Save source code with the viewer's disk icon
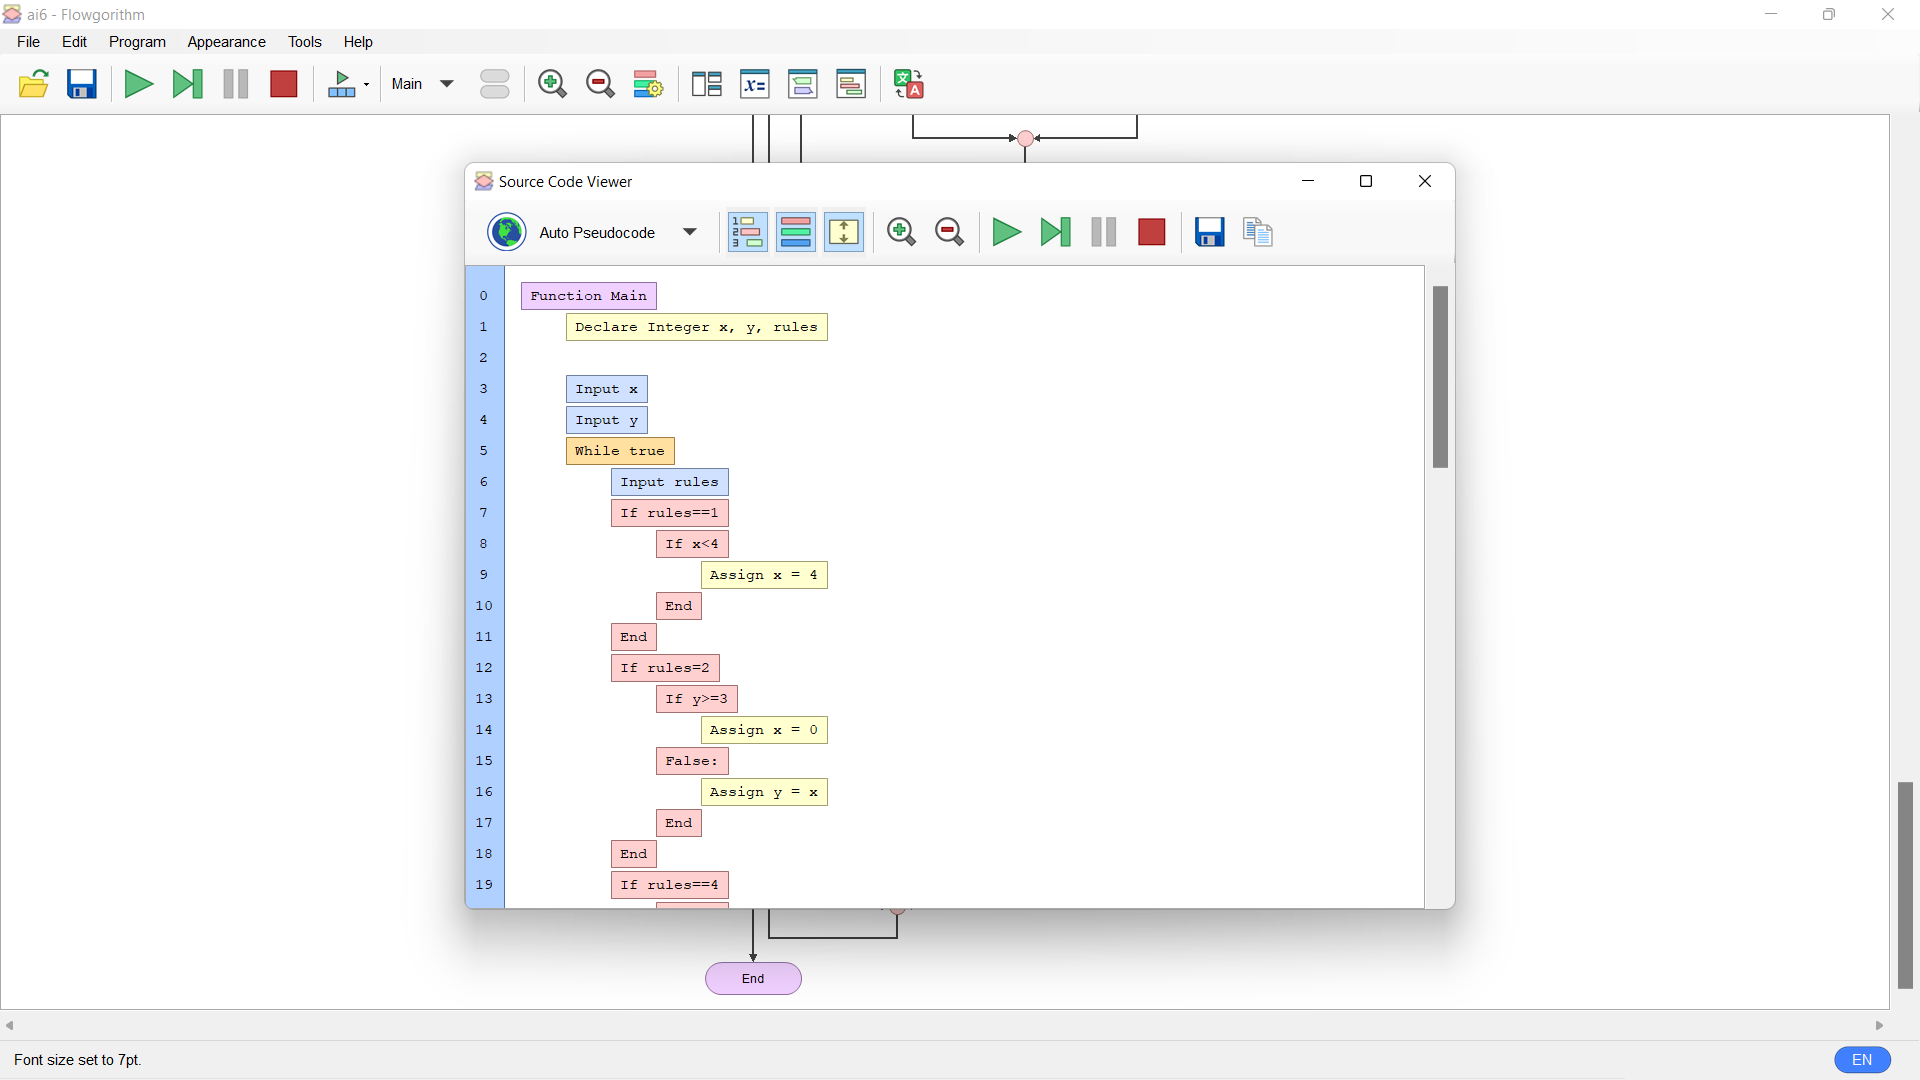Viewport: 1920px width, 1080px height. click(x=1210, y=232)
